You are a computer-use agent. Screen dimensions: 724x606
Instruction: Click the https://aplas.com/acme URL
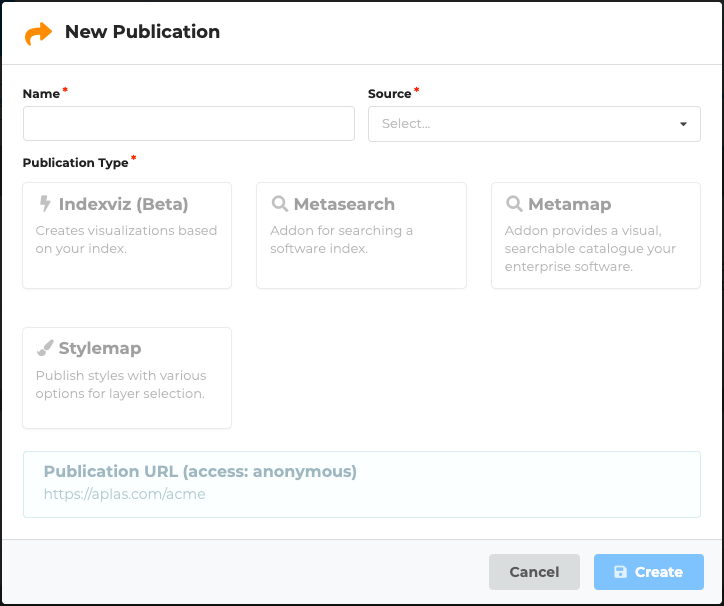(124, 494)
